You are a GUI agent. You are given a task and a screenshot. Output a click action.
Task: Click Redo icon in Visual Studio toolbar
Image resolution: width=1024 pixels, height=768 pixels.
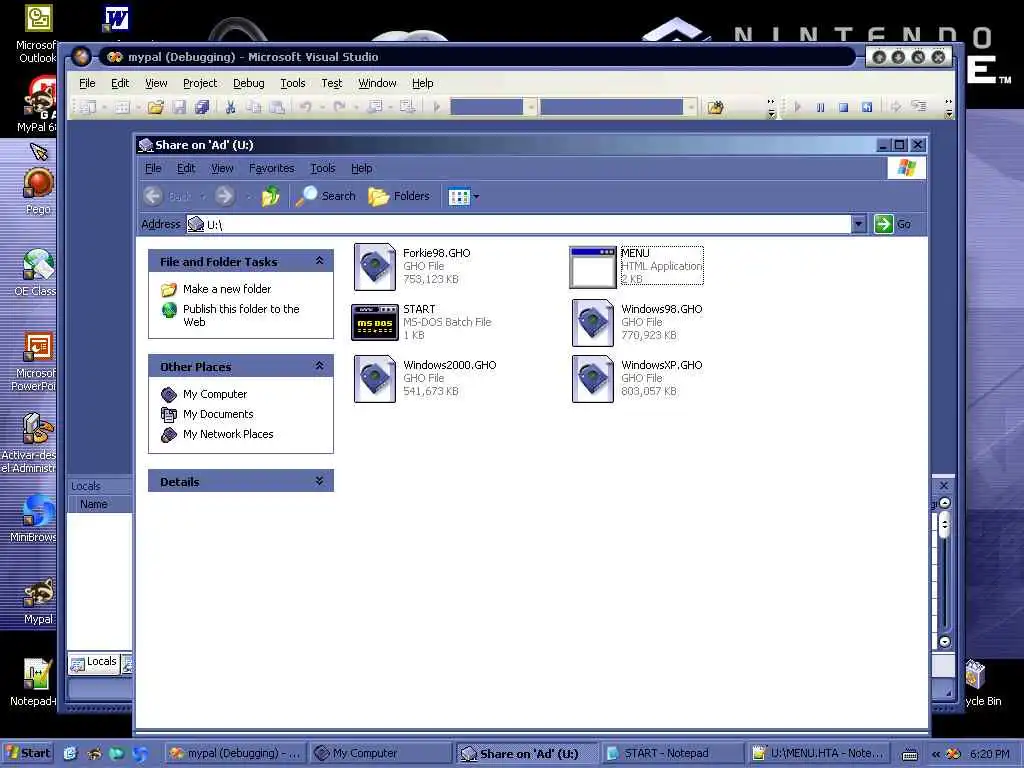click(339, 106)
